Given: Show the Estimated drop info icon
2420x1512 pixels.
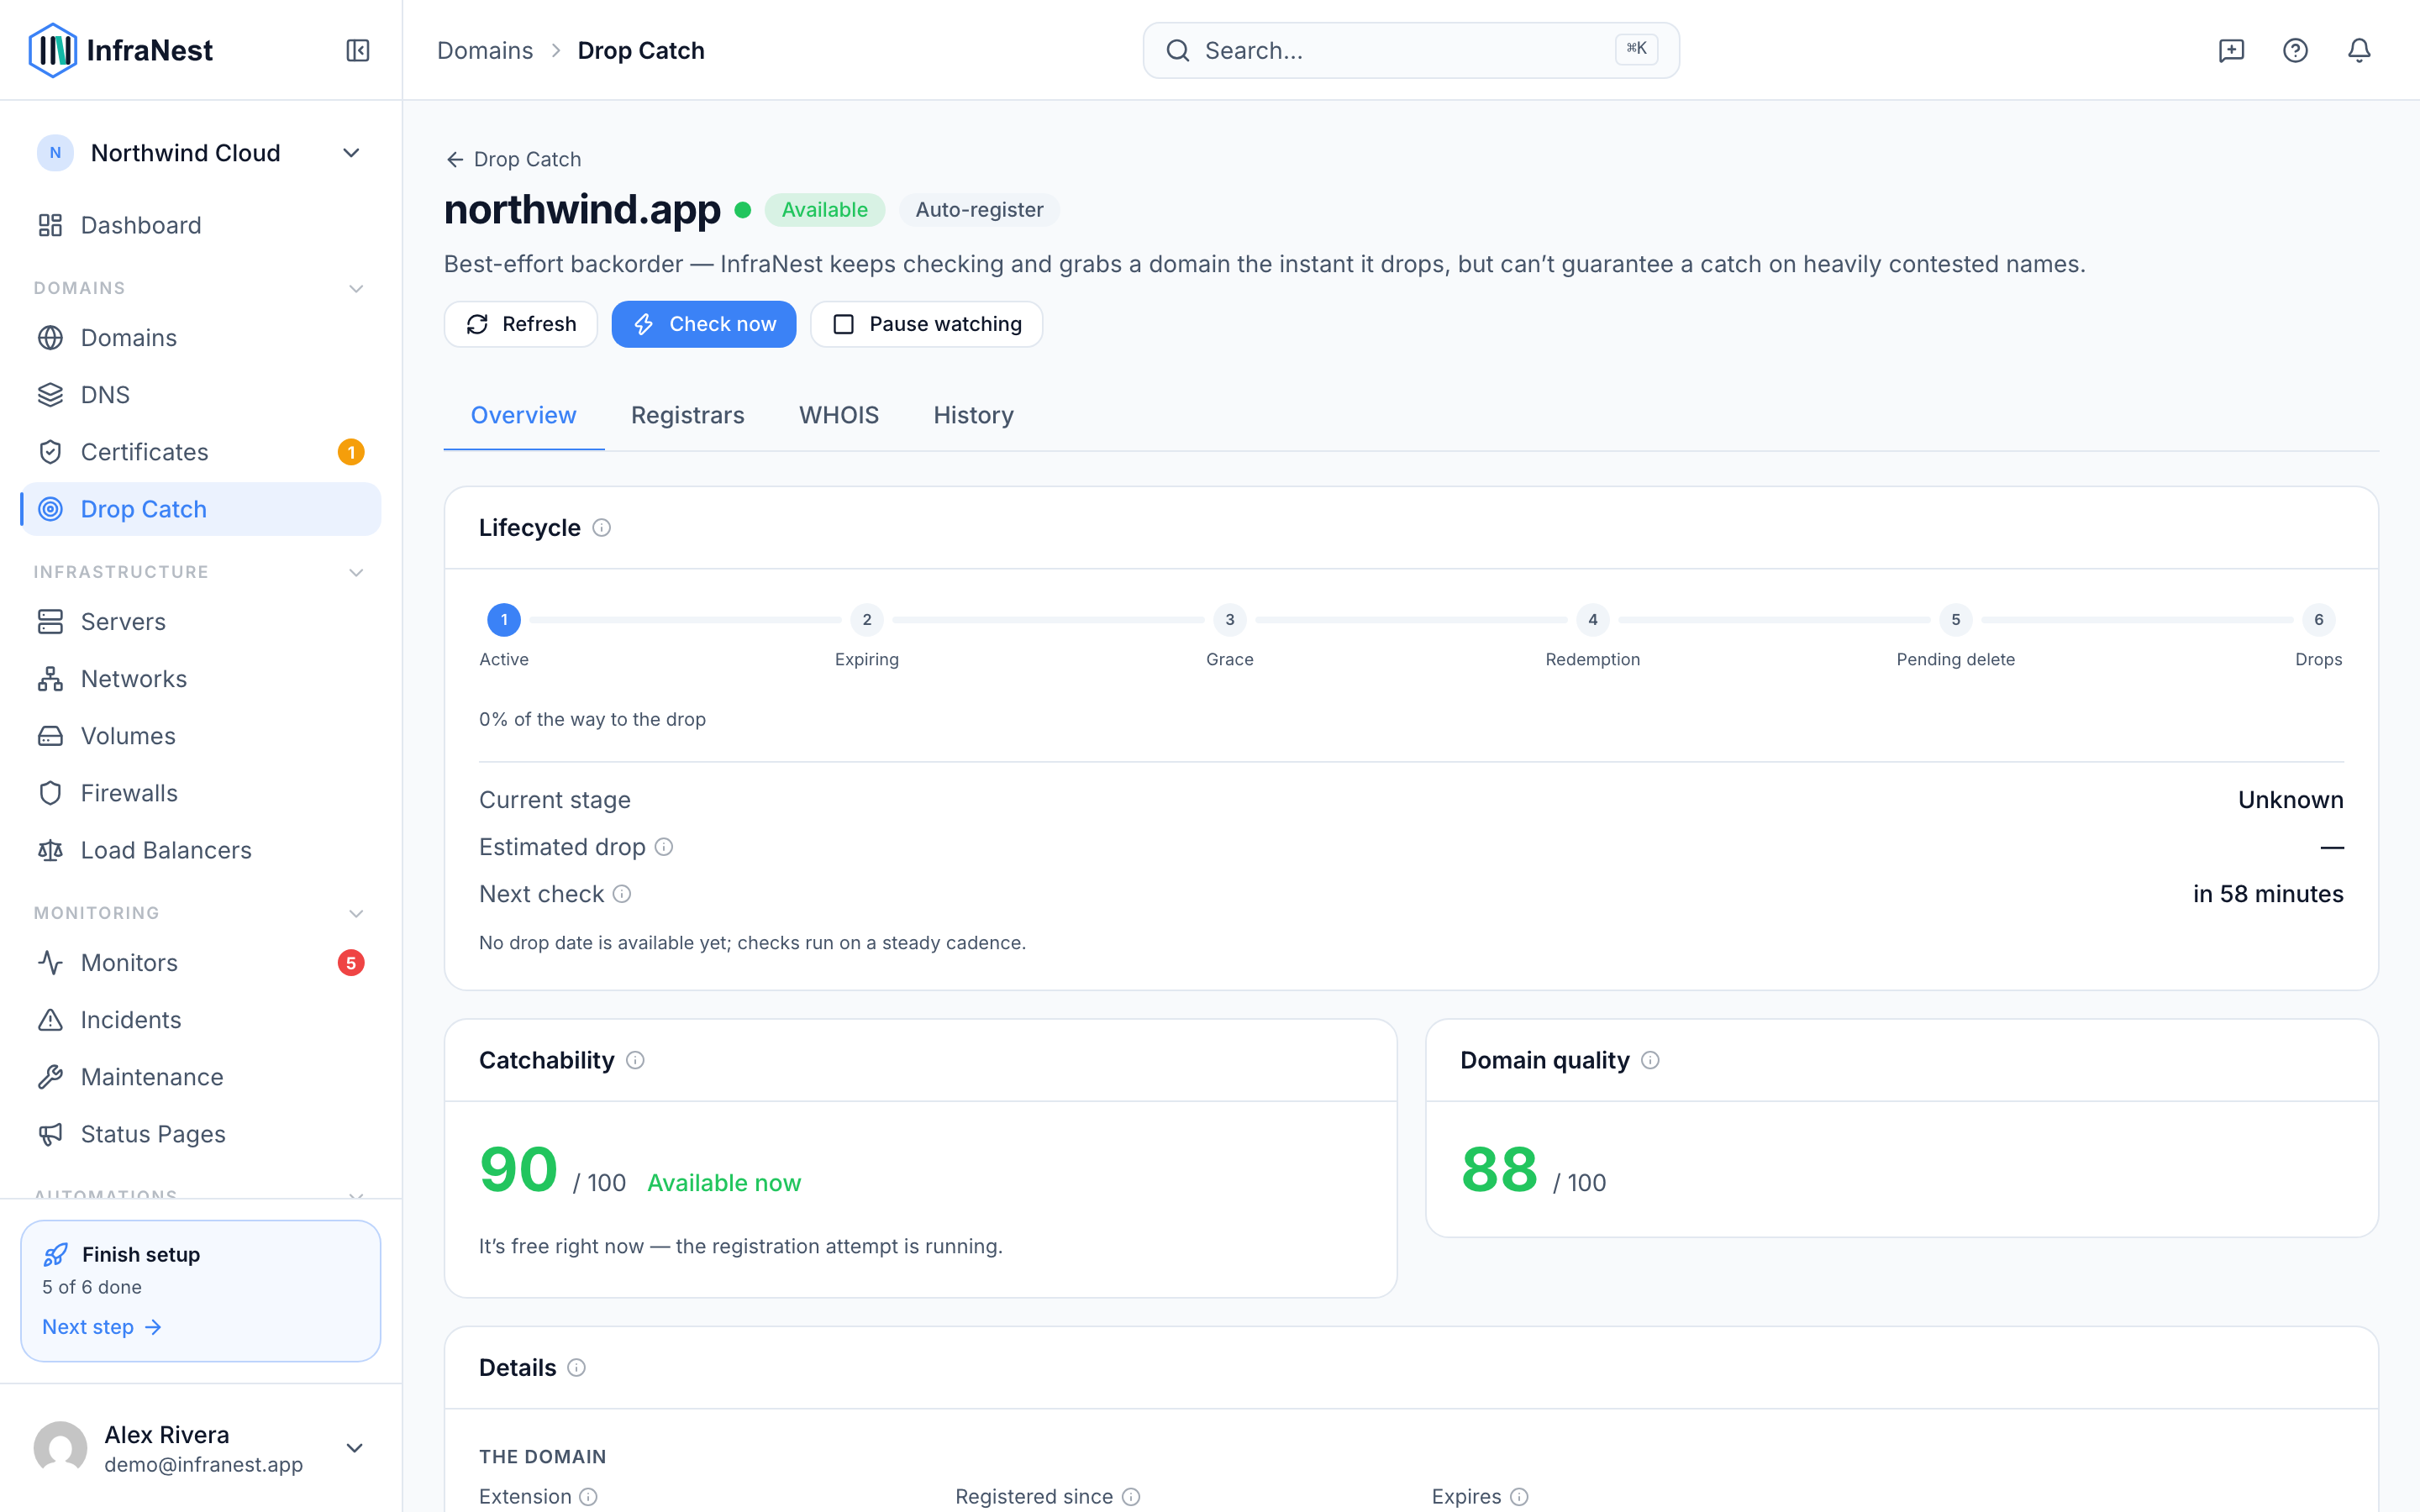Looking at the screenshot, I should pyautogui.click(x=664, y=847).
